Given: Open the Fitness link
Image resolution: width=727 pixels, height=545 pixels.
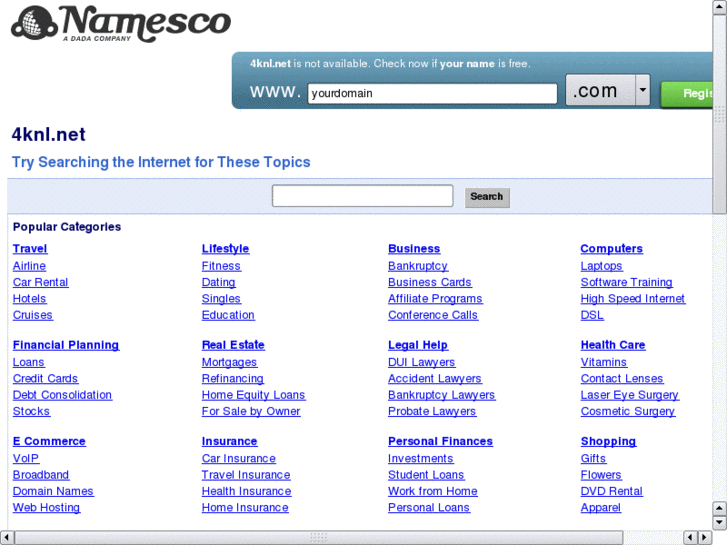Looking at the screenshot, I should click(x=221, y=266).
